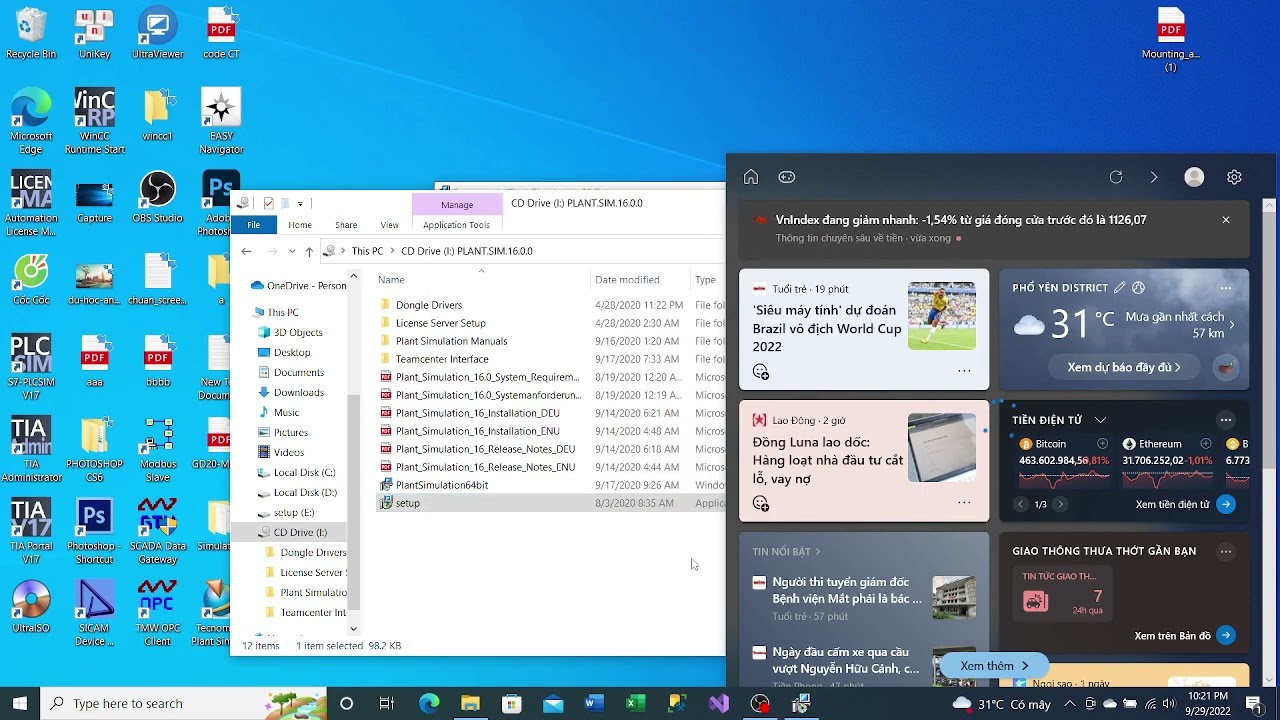Viewport: 1280px width, 720px height.
Task: Open the profile avatar in widgets
Action: point(1194,177)
